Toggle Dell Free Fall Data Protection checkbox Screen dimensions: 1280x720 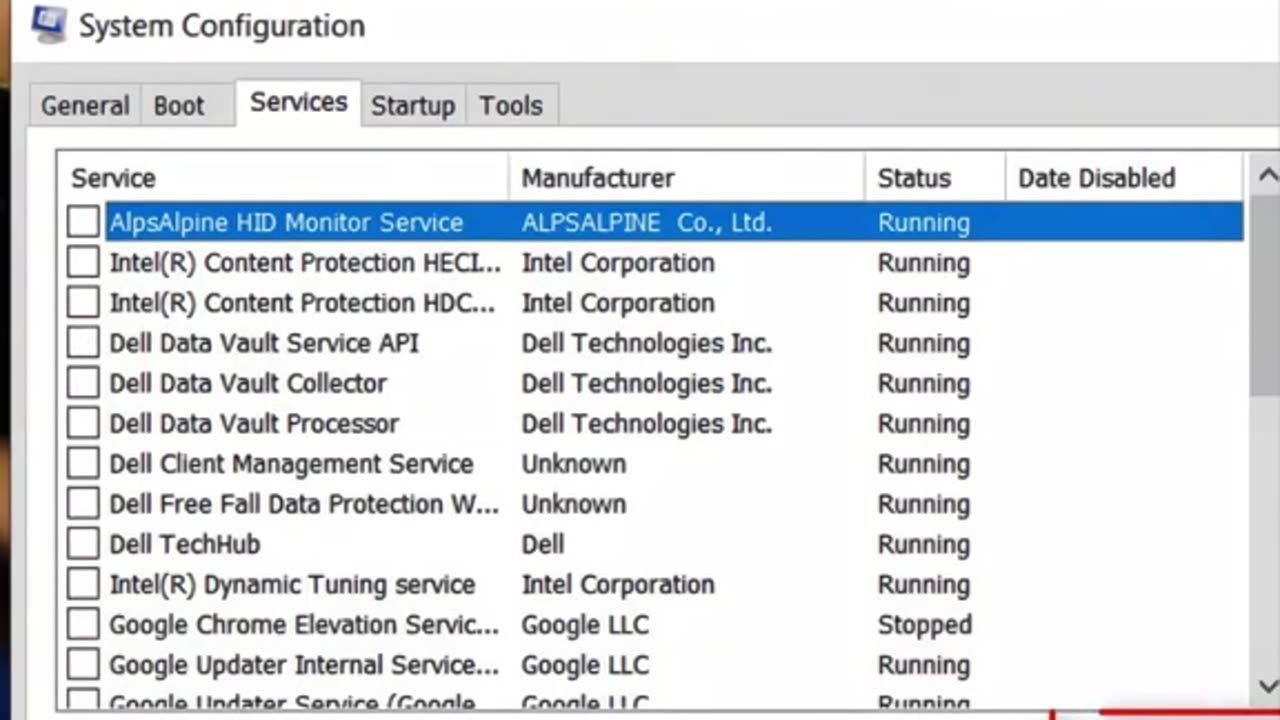point(83,504)
